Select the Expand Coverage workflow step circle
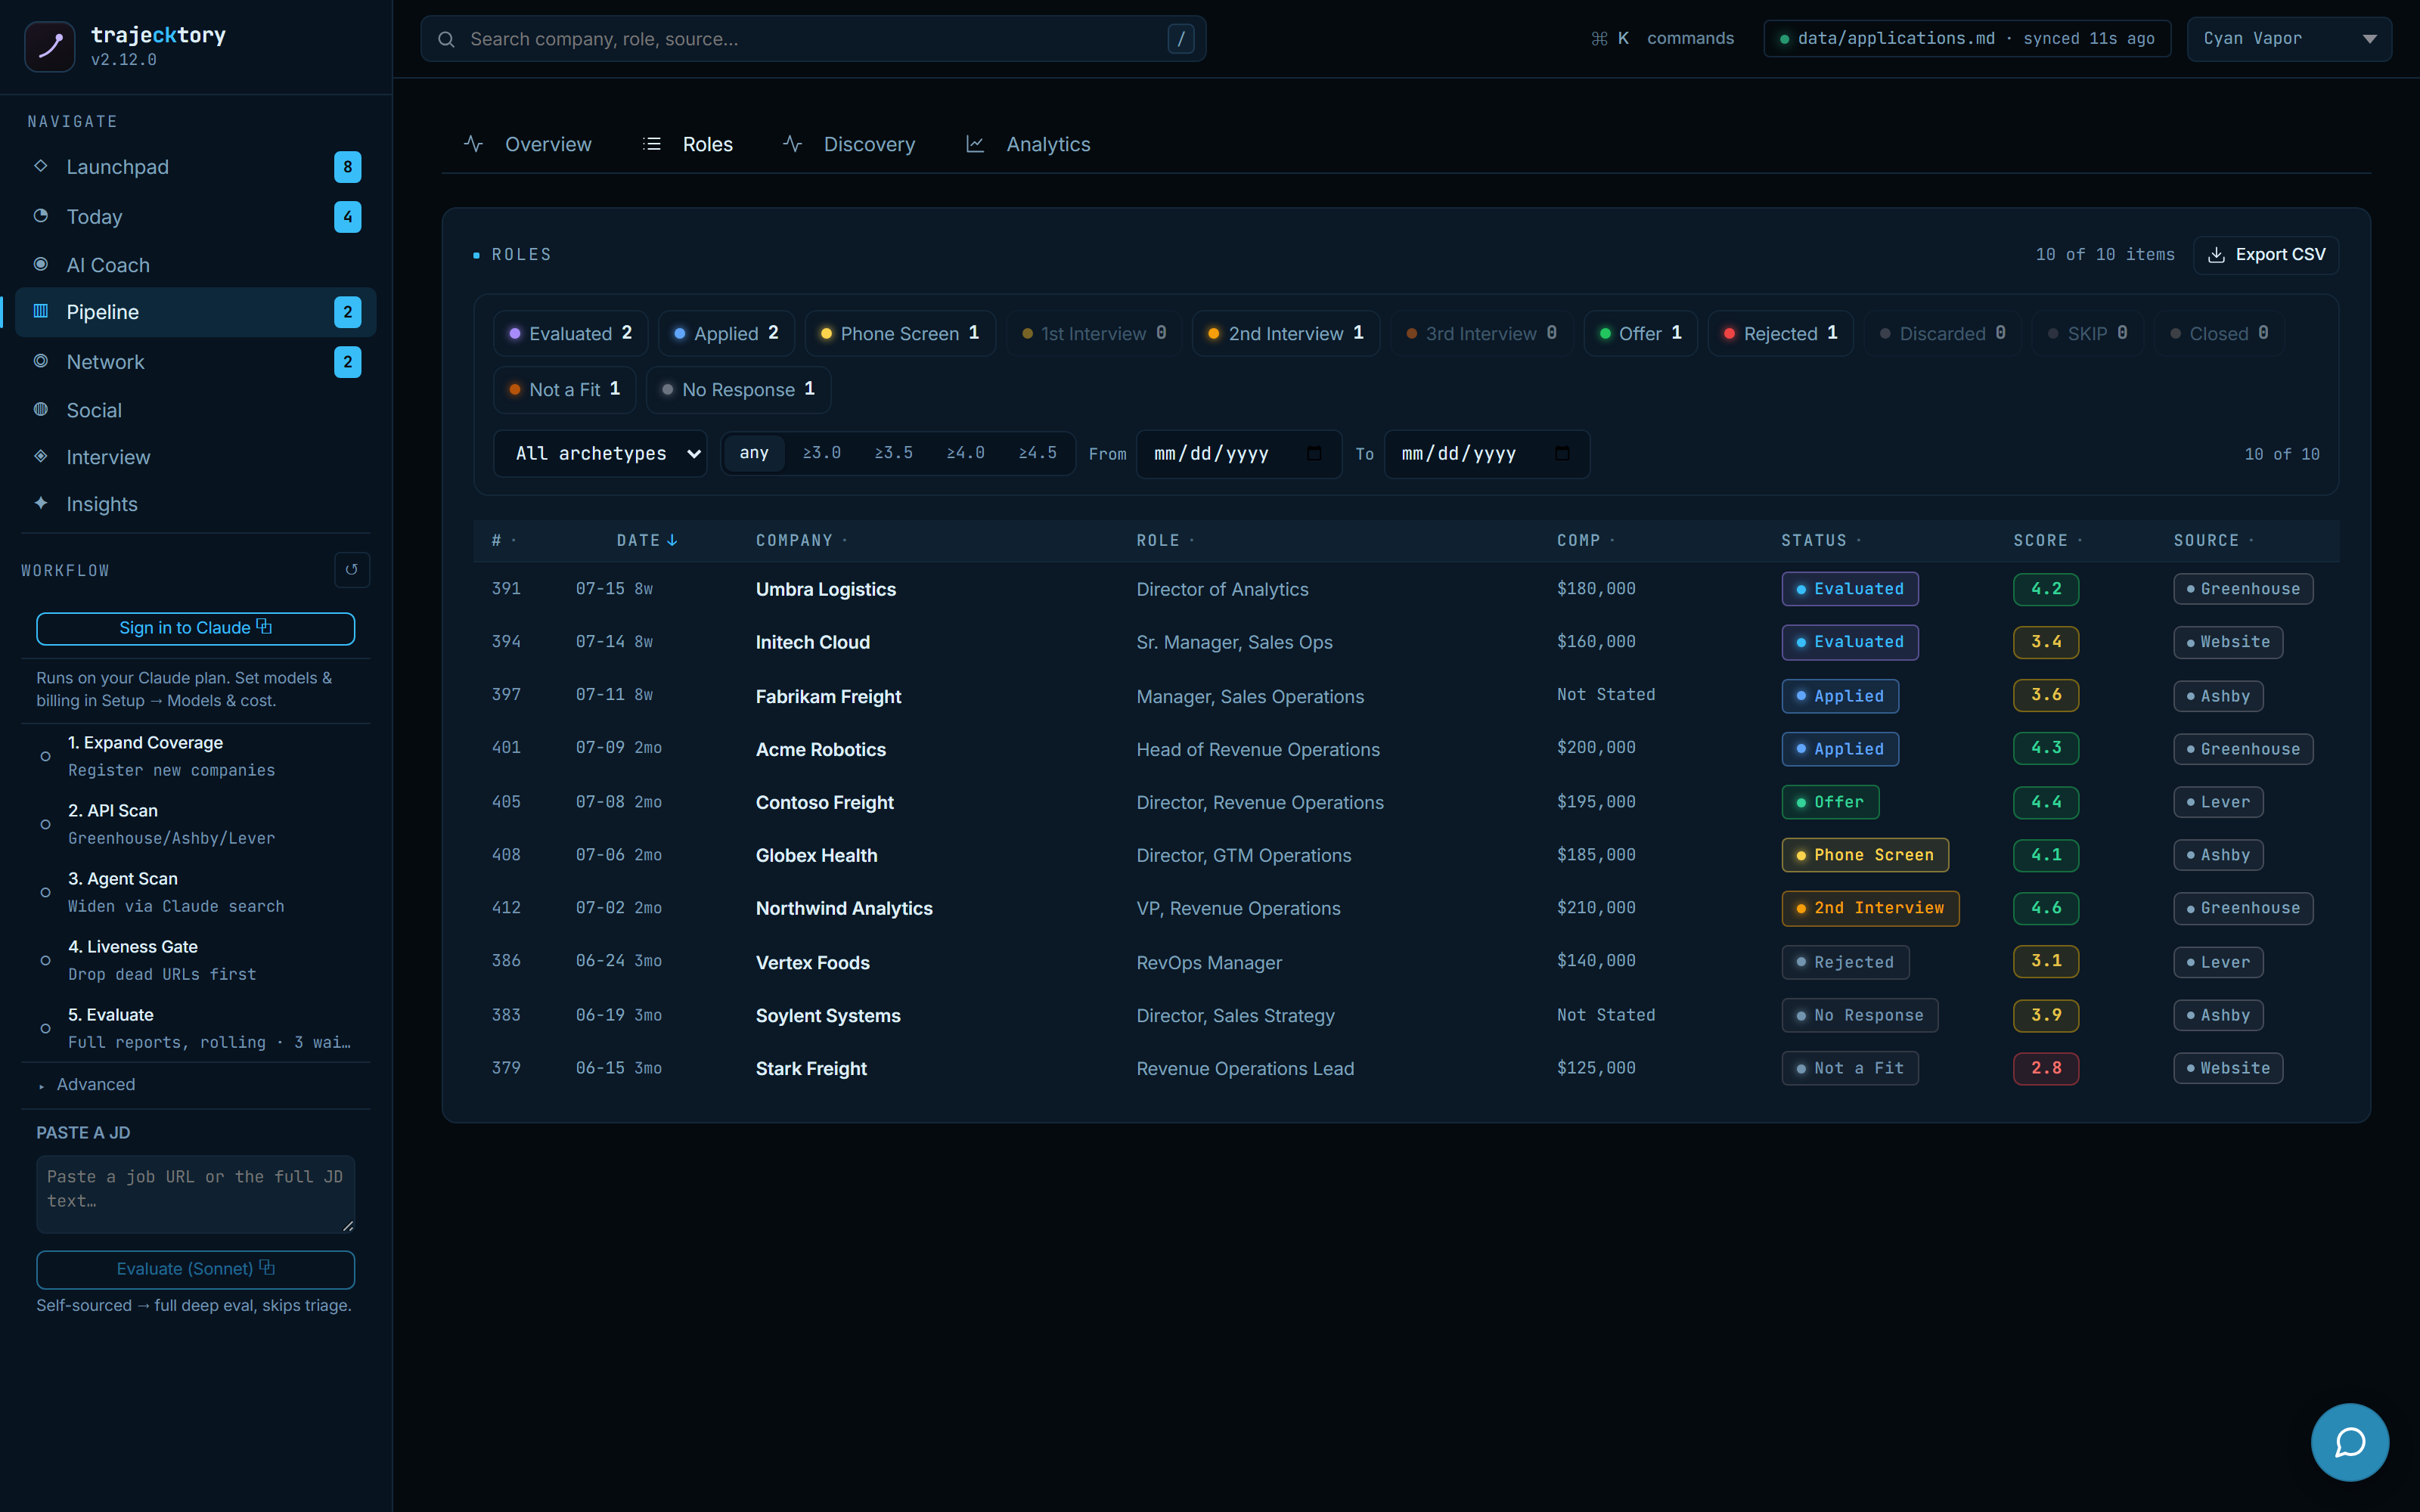This screenshot has width=2420, height=1512. pyautogui.click(x=45, y=756)
